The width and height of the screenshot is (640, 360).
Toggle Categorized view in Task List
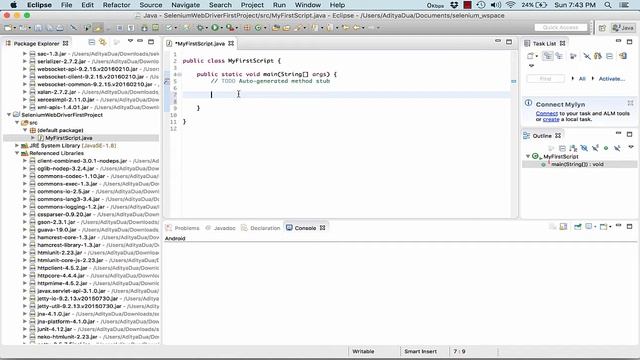[x=548, y=56]
